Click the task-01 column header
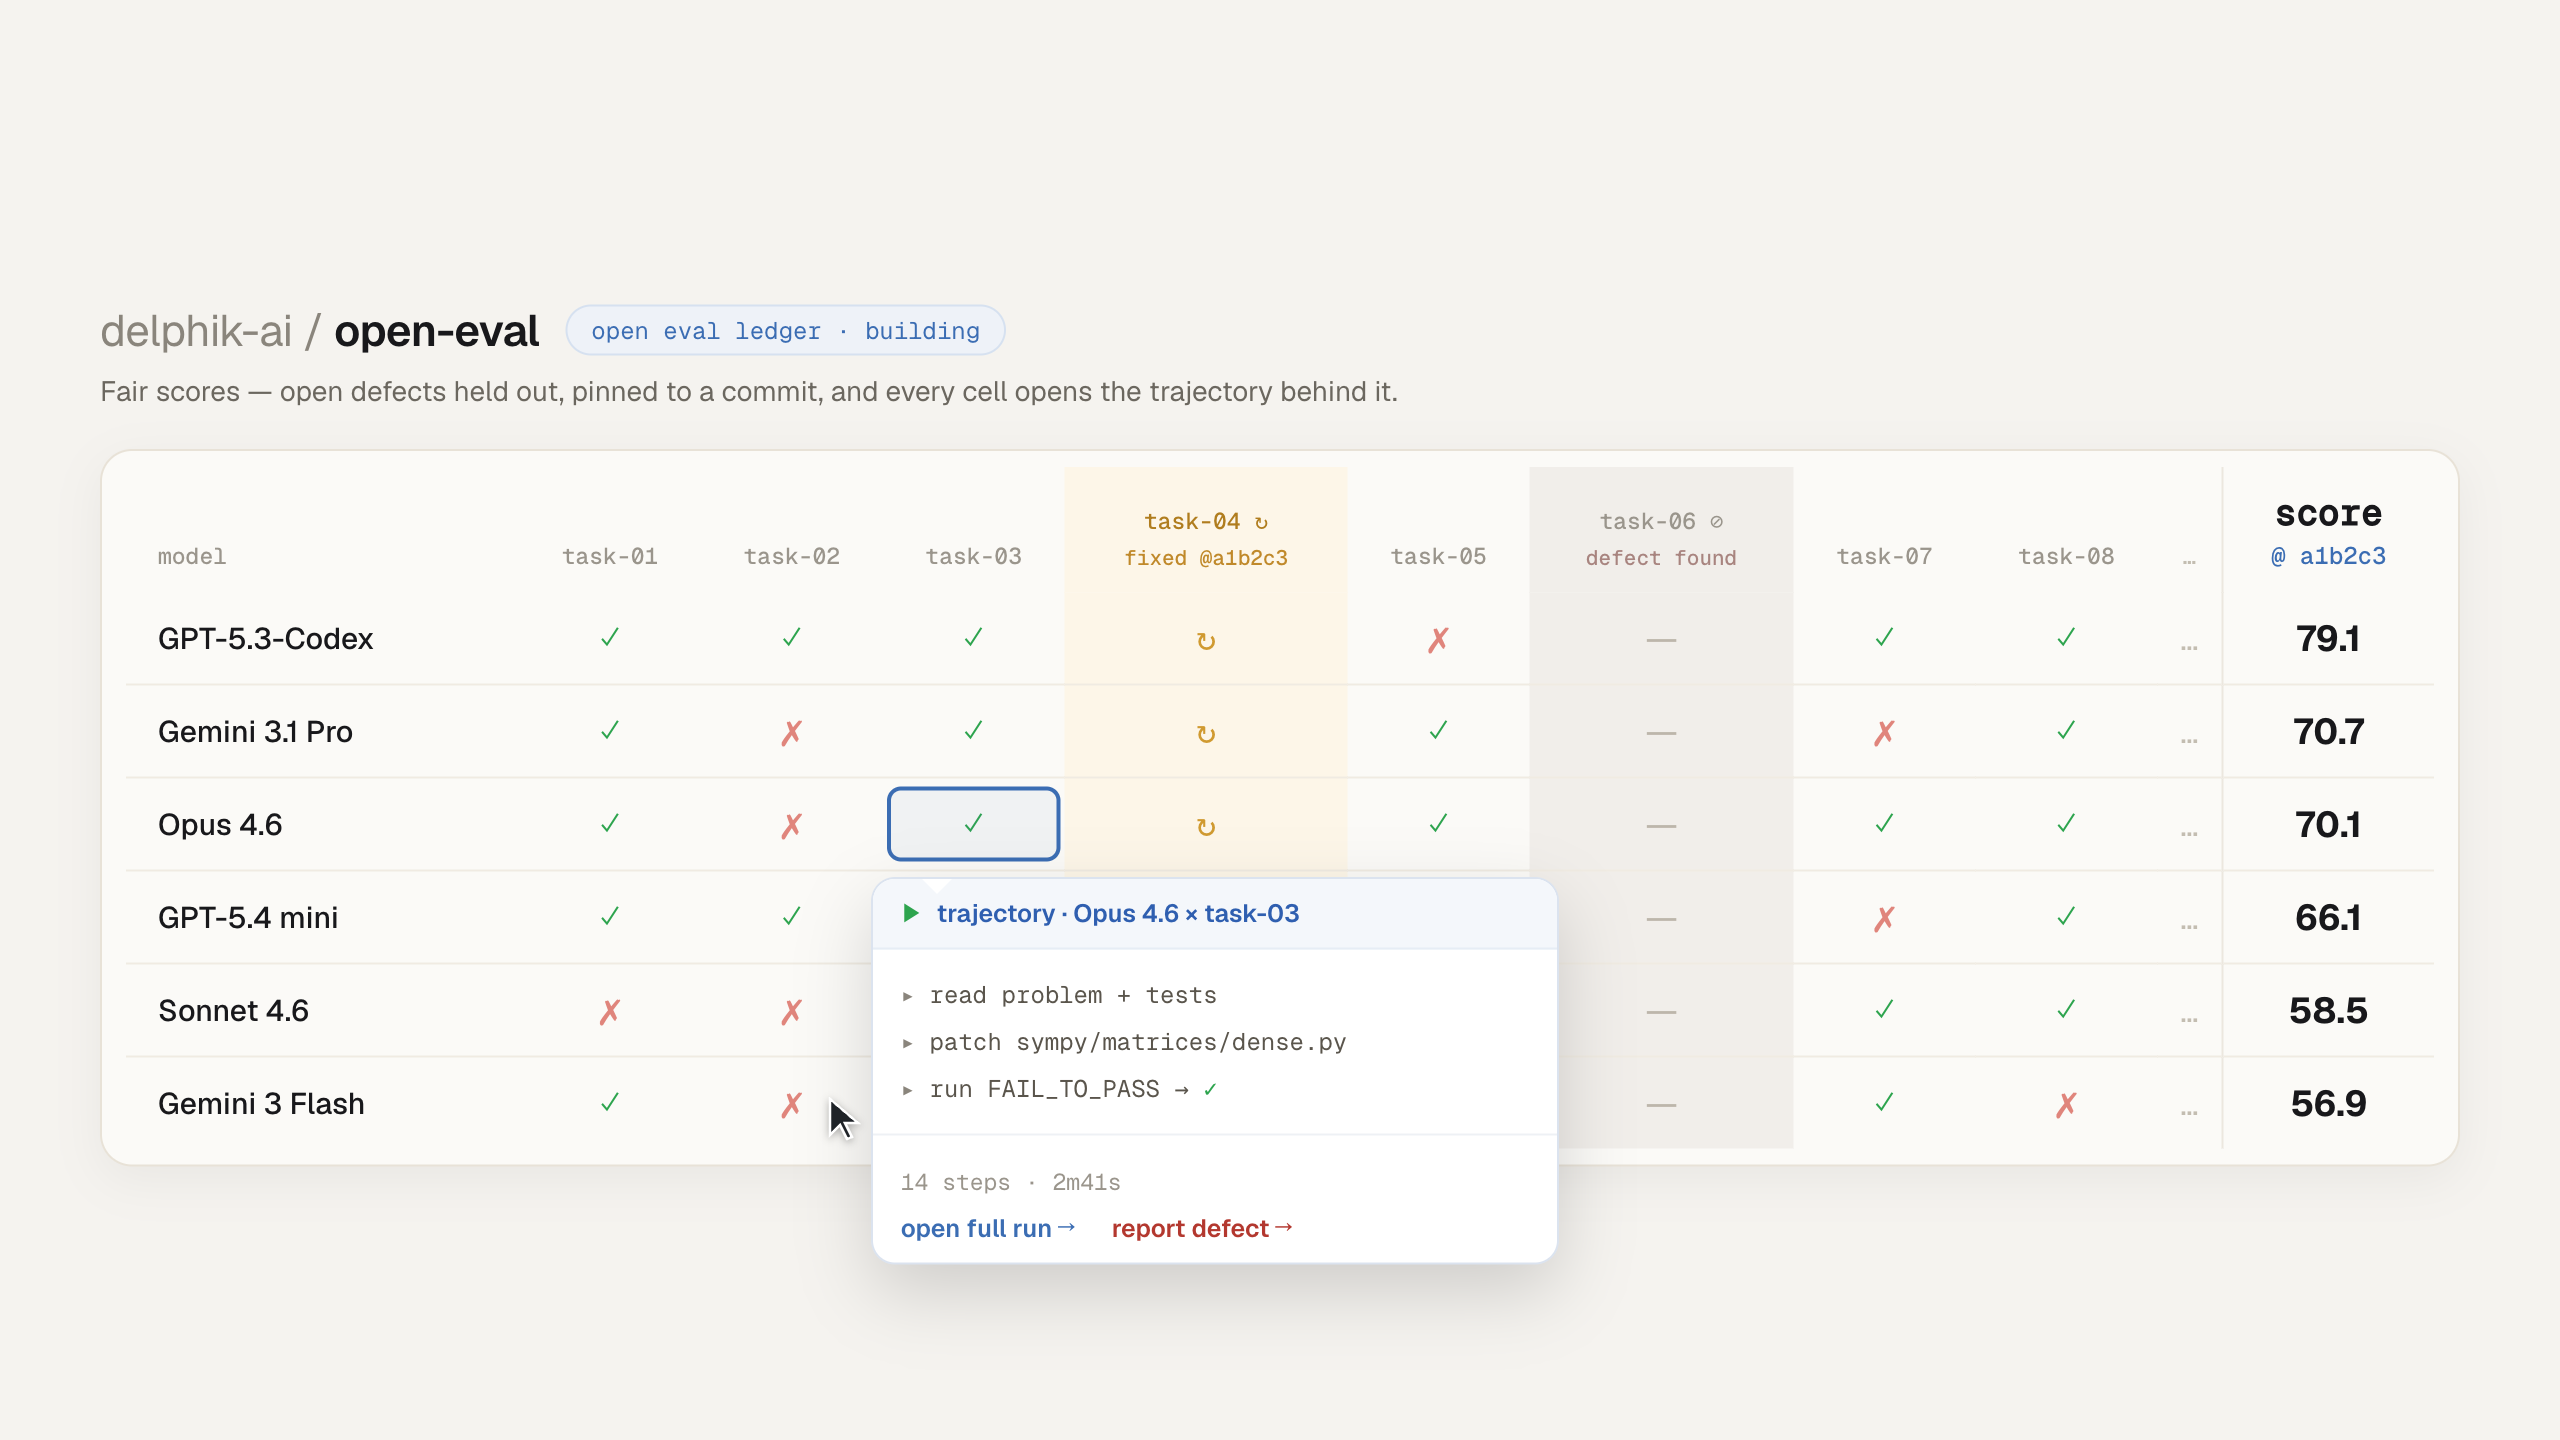This screenshot has height=1440, width=2560. tap(610, 556)
